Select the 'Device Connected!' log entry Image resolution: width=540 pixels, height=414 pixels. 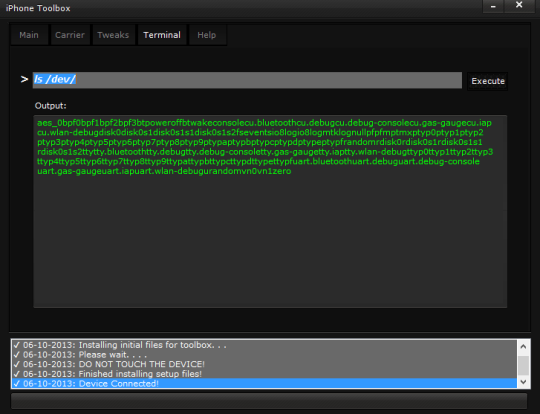[x=264, y=383]
